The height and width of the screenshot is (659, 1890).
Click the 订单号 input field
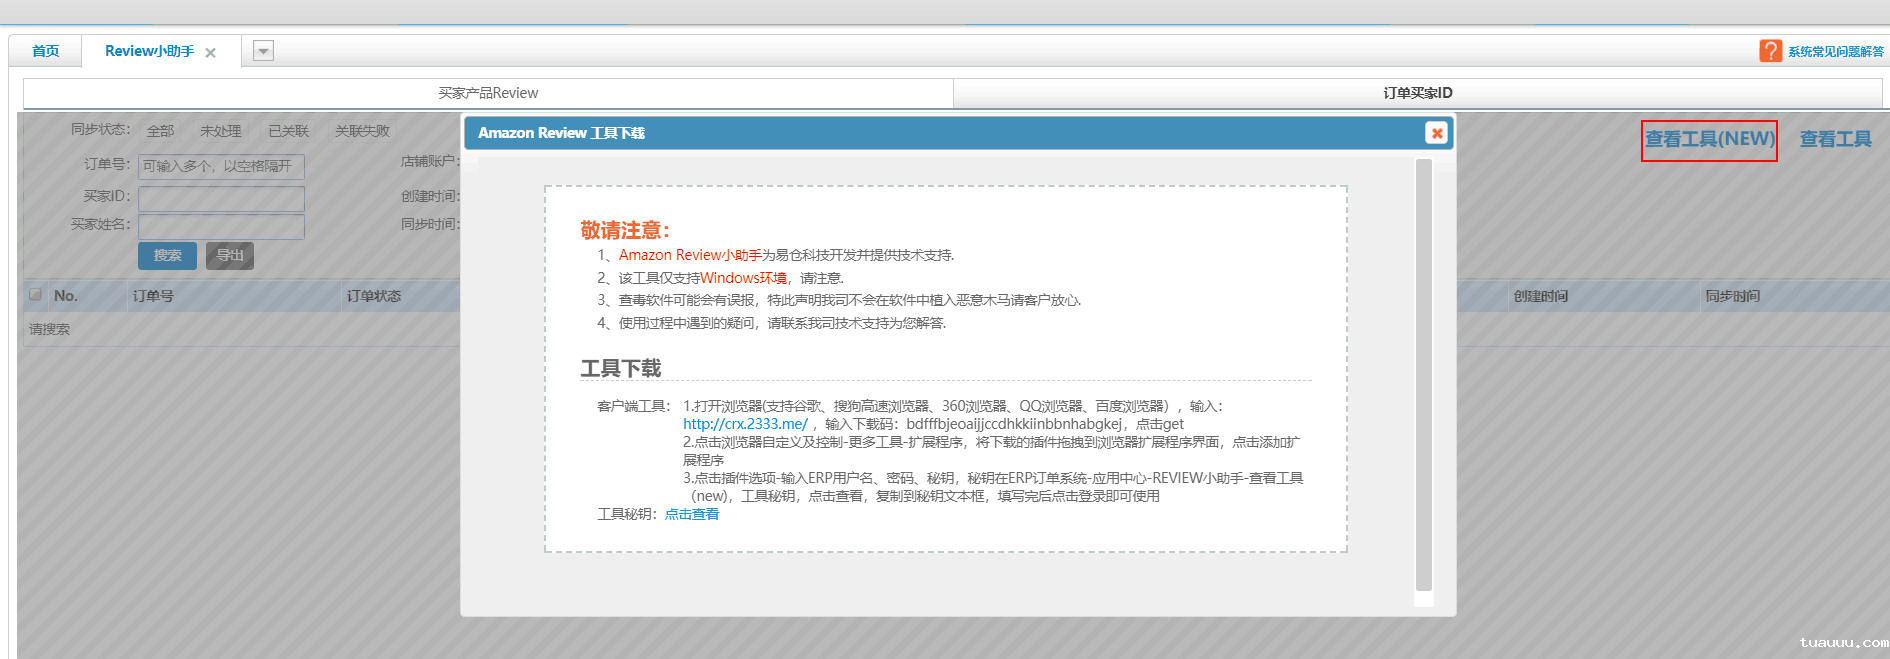221,166
